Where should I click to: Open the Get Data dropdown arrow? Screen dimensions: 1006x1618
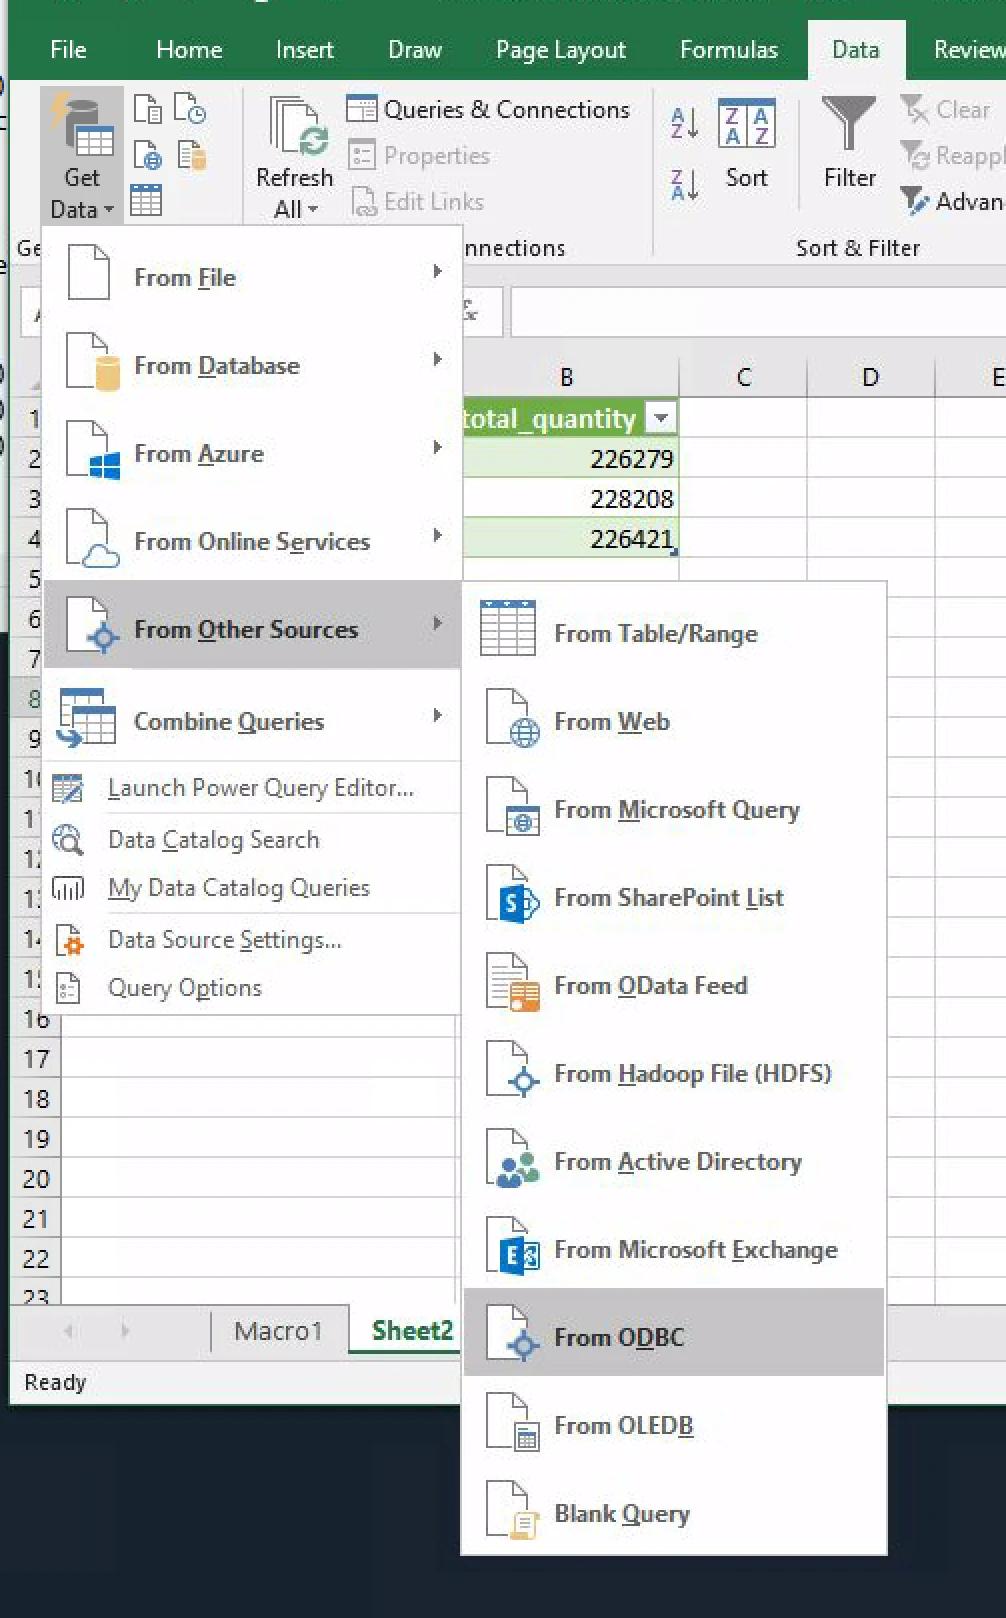109,210
